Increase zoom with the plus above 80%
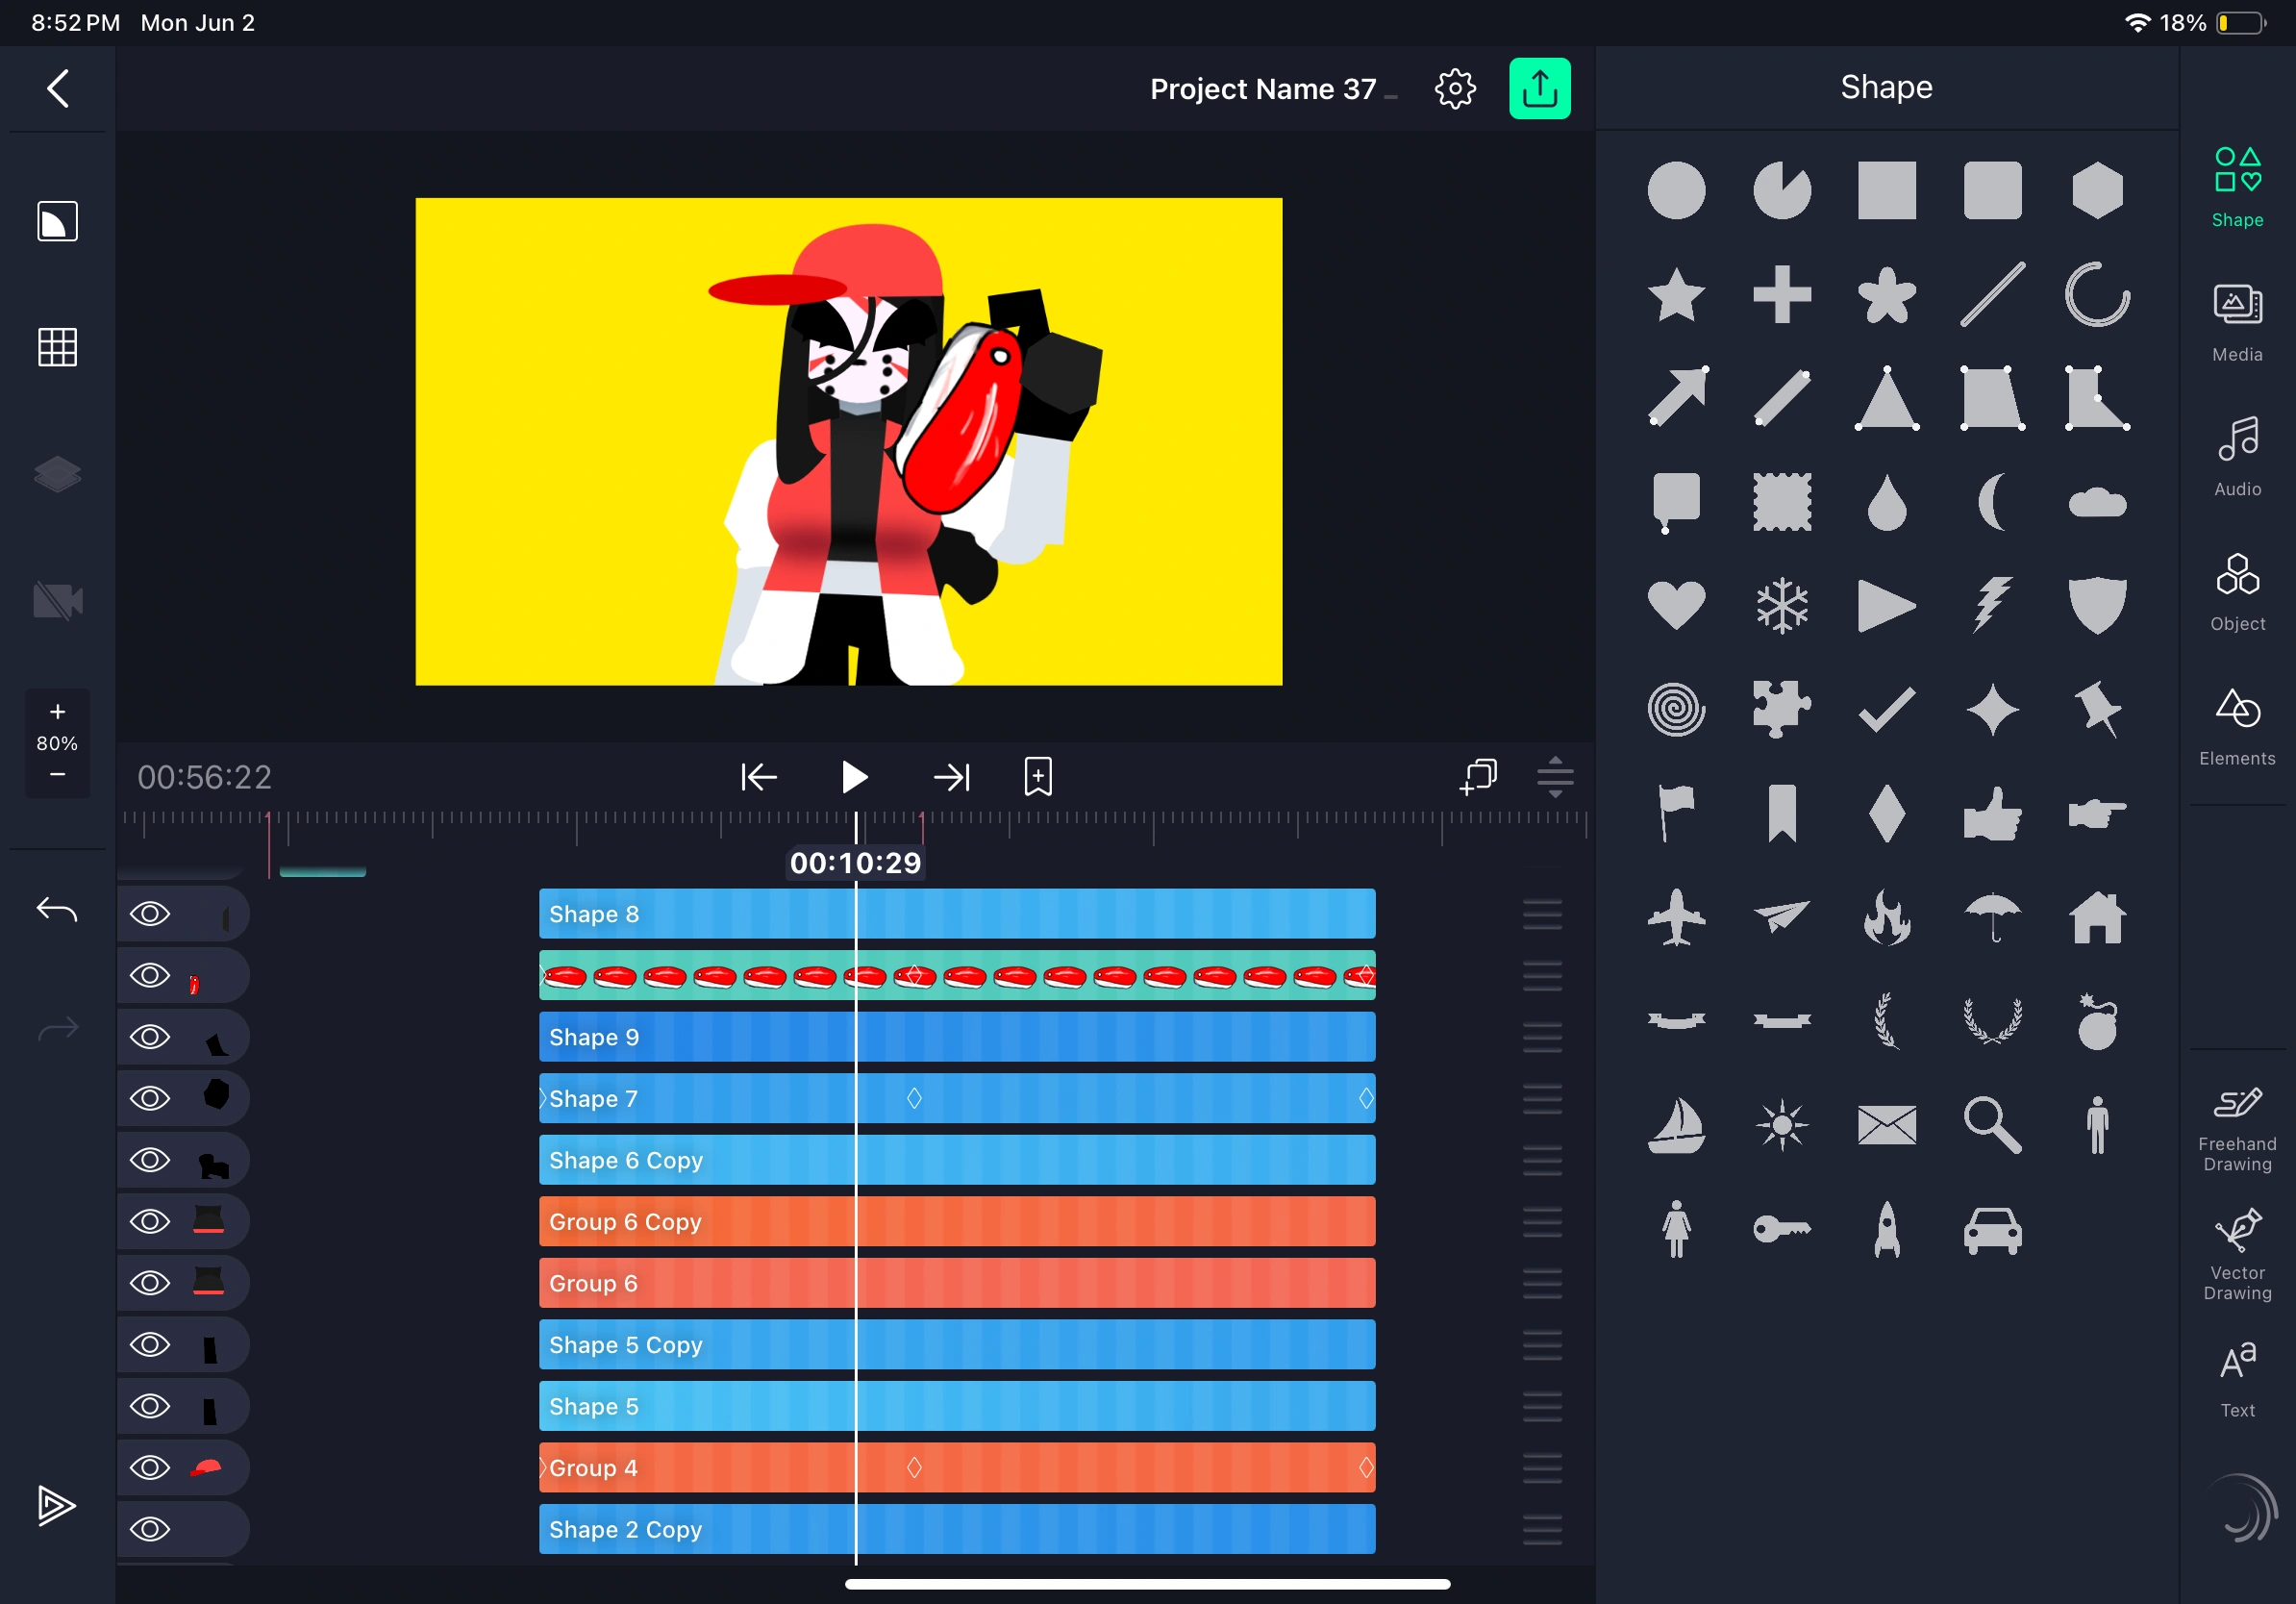This screenshot has height=1604, width=2296. 57,712
